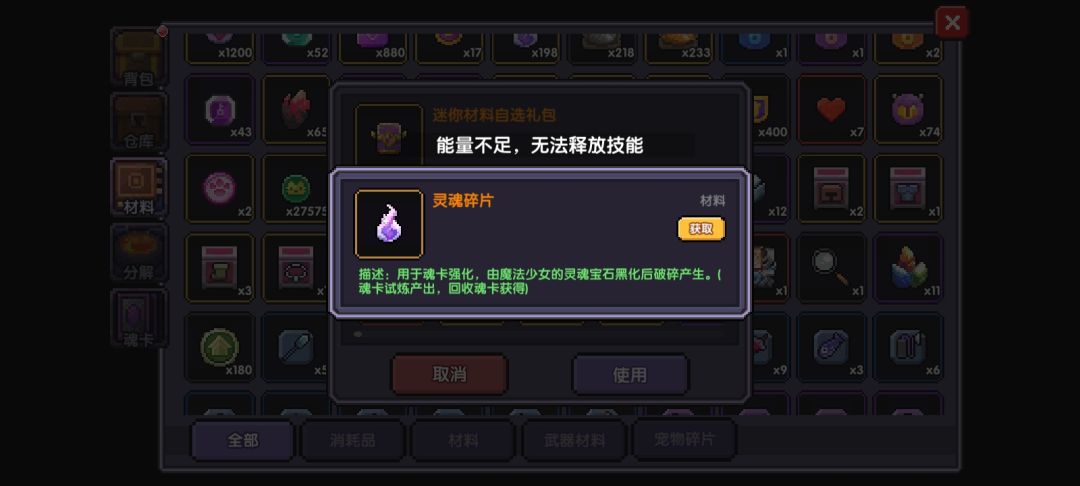Select the magnifying glass item
The height and width of the screenshot is (486, 1080).
(x=831, y=268)
